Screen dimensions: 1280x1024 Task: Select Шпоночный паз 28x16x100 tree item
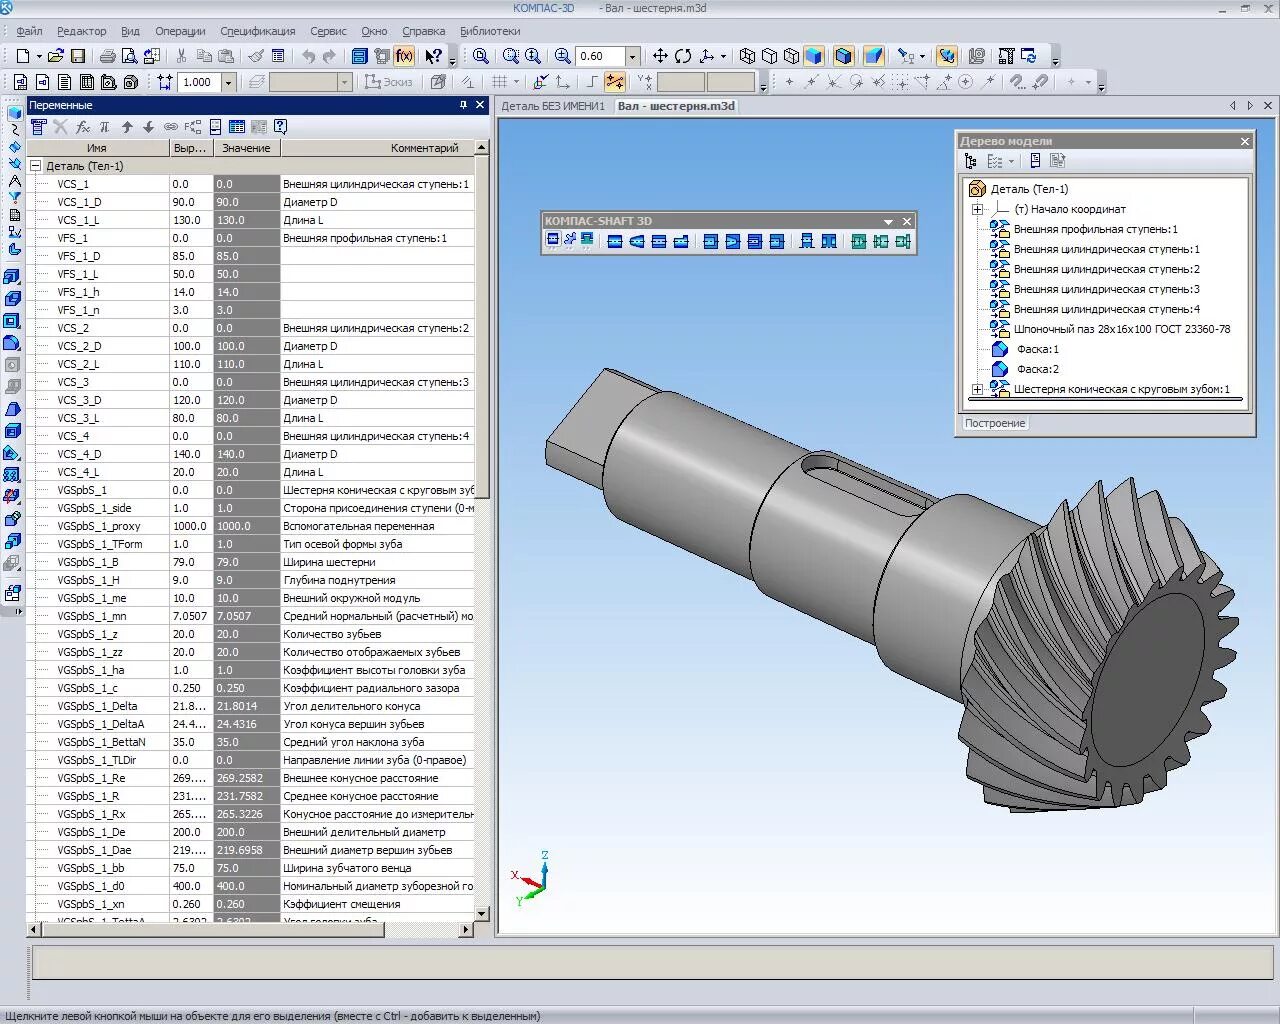coord(1122,329)
